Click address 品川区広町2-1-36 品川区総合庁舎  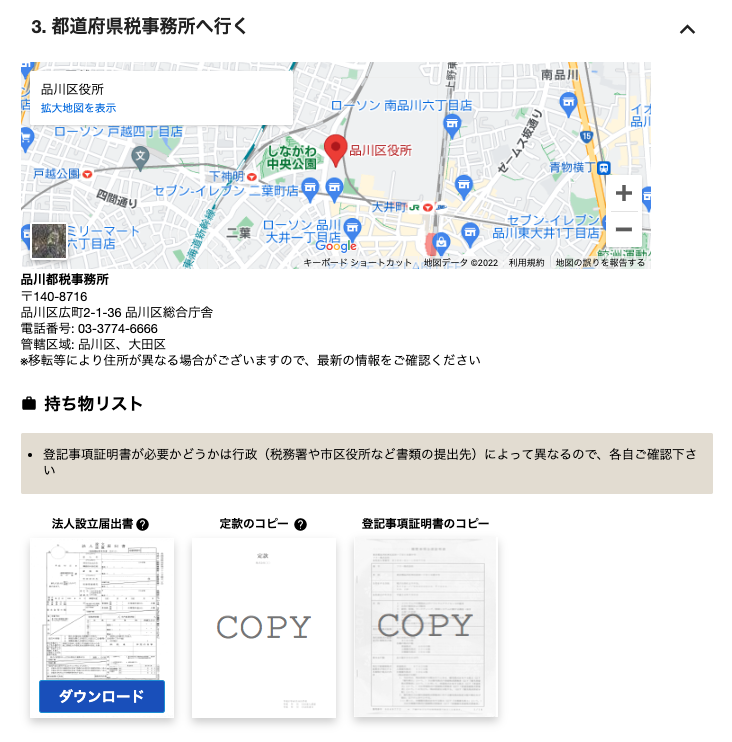pyautogui.click(x=117, y=313)
